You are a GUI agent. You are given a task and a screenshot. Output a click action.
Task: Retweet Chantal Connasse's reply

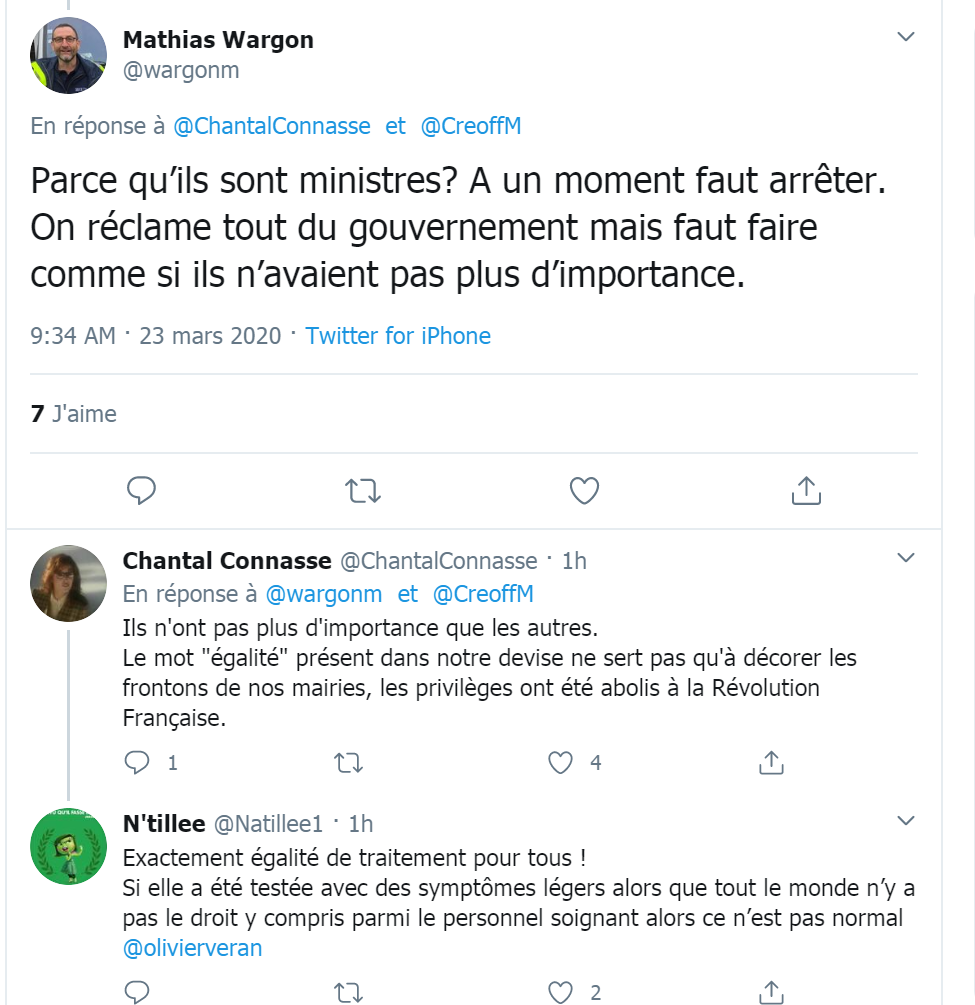pos(348,763)
